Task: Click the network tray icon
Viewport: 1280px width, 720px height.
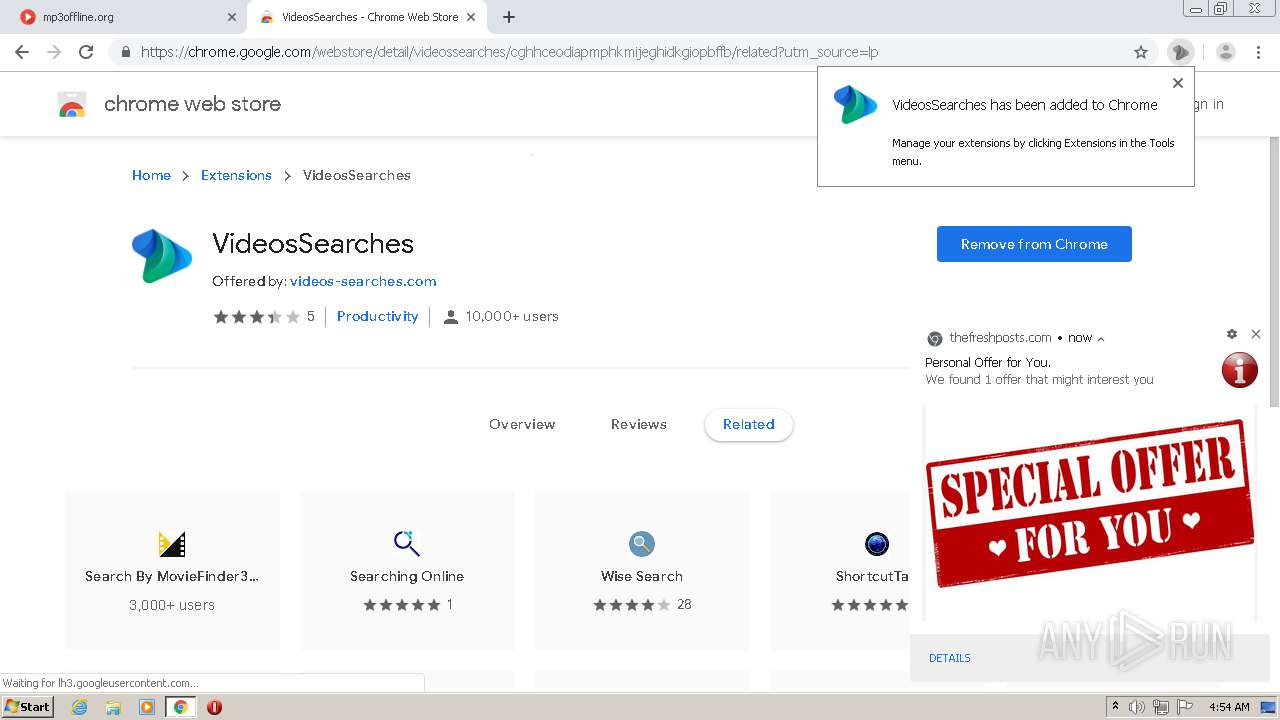Action: click(x=1161, y=707)
